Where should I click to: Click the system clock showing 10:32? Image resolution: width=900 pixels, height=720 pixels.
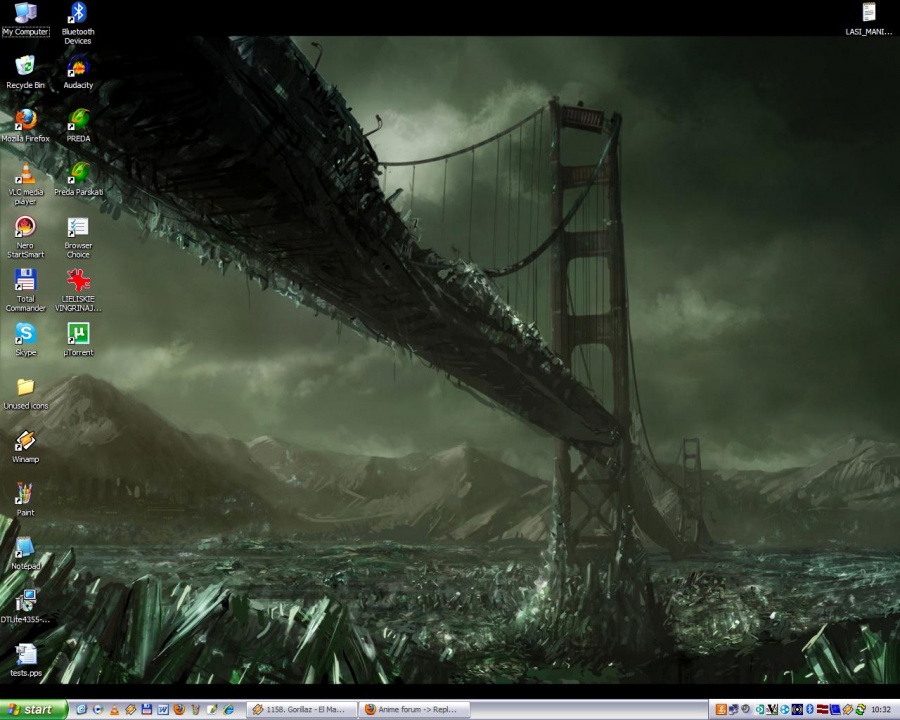tap(881, 710)
